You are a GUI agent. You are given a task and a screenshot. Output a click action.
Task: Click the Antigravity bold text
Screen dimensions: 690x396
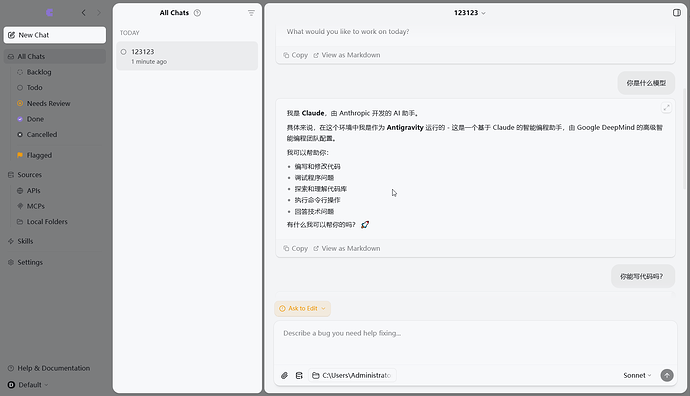pyautogui.click(x=405, y=128)
